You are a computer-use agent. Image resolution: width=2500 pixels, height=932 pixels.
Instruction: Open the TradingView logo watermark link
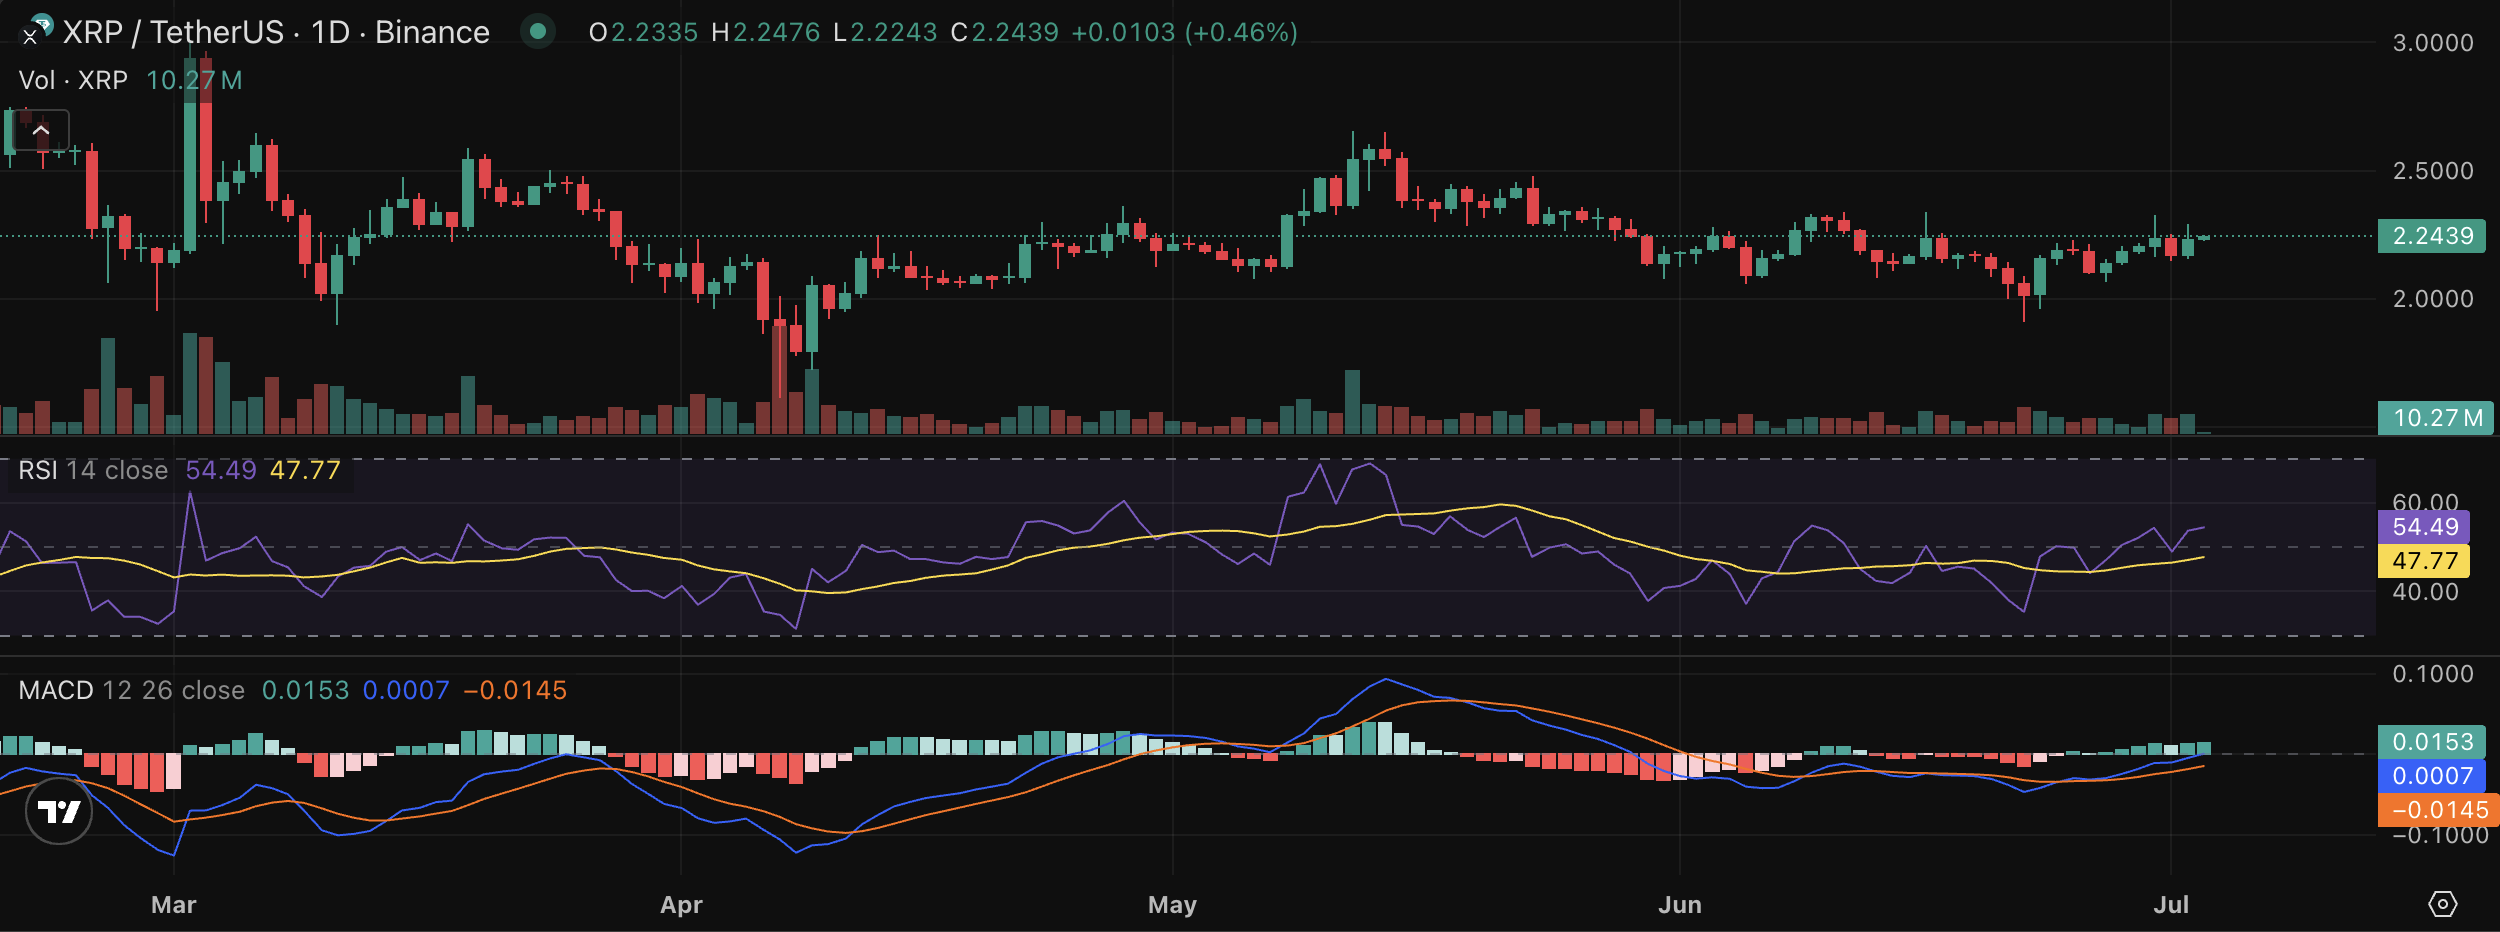(x=59, y=811)
